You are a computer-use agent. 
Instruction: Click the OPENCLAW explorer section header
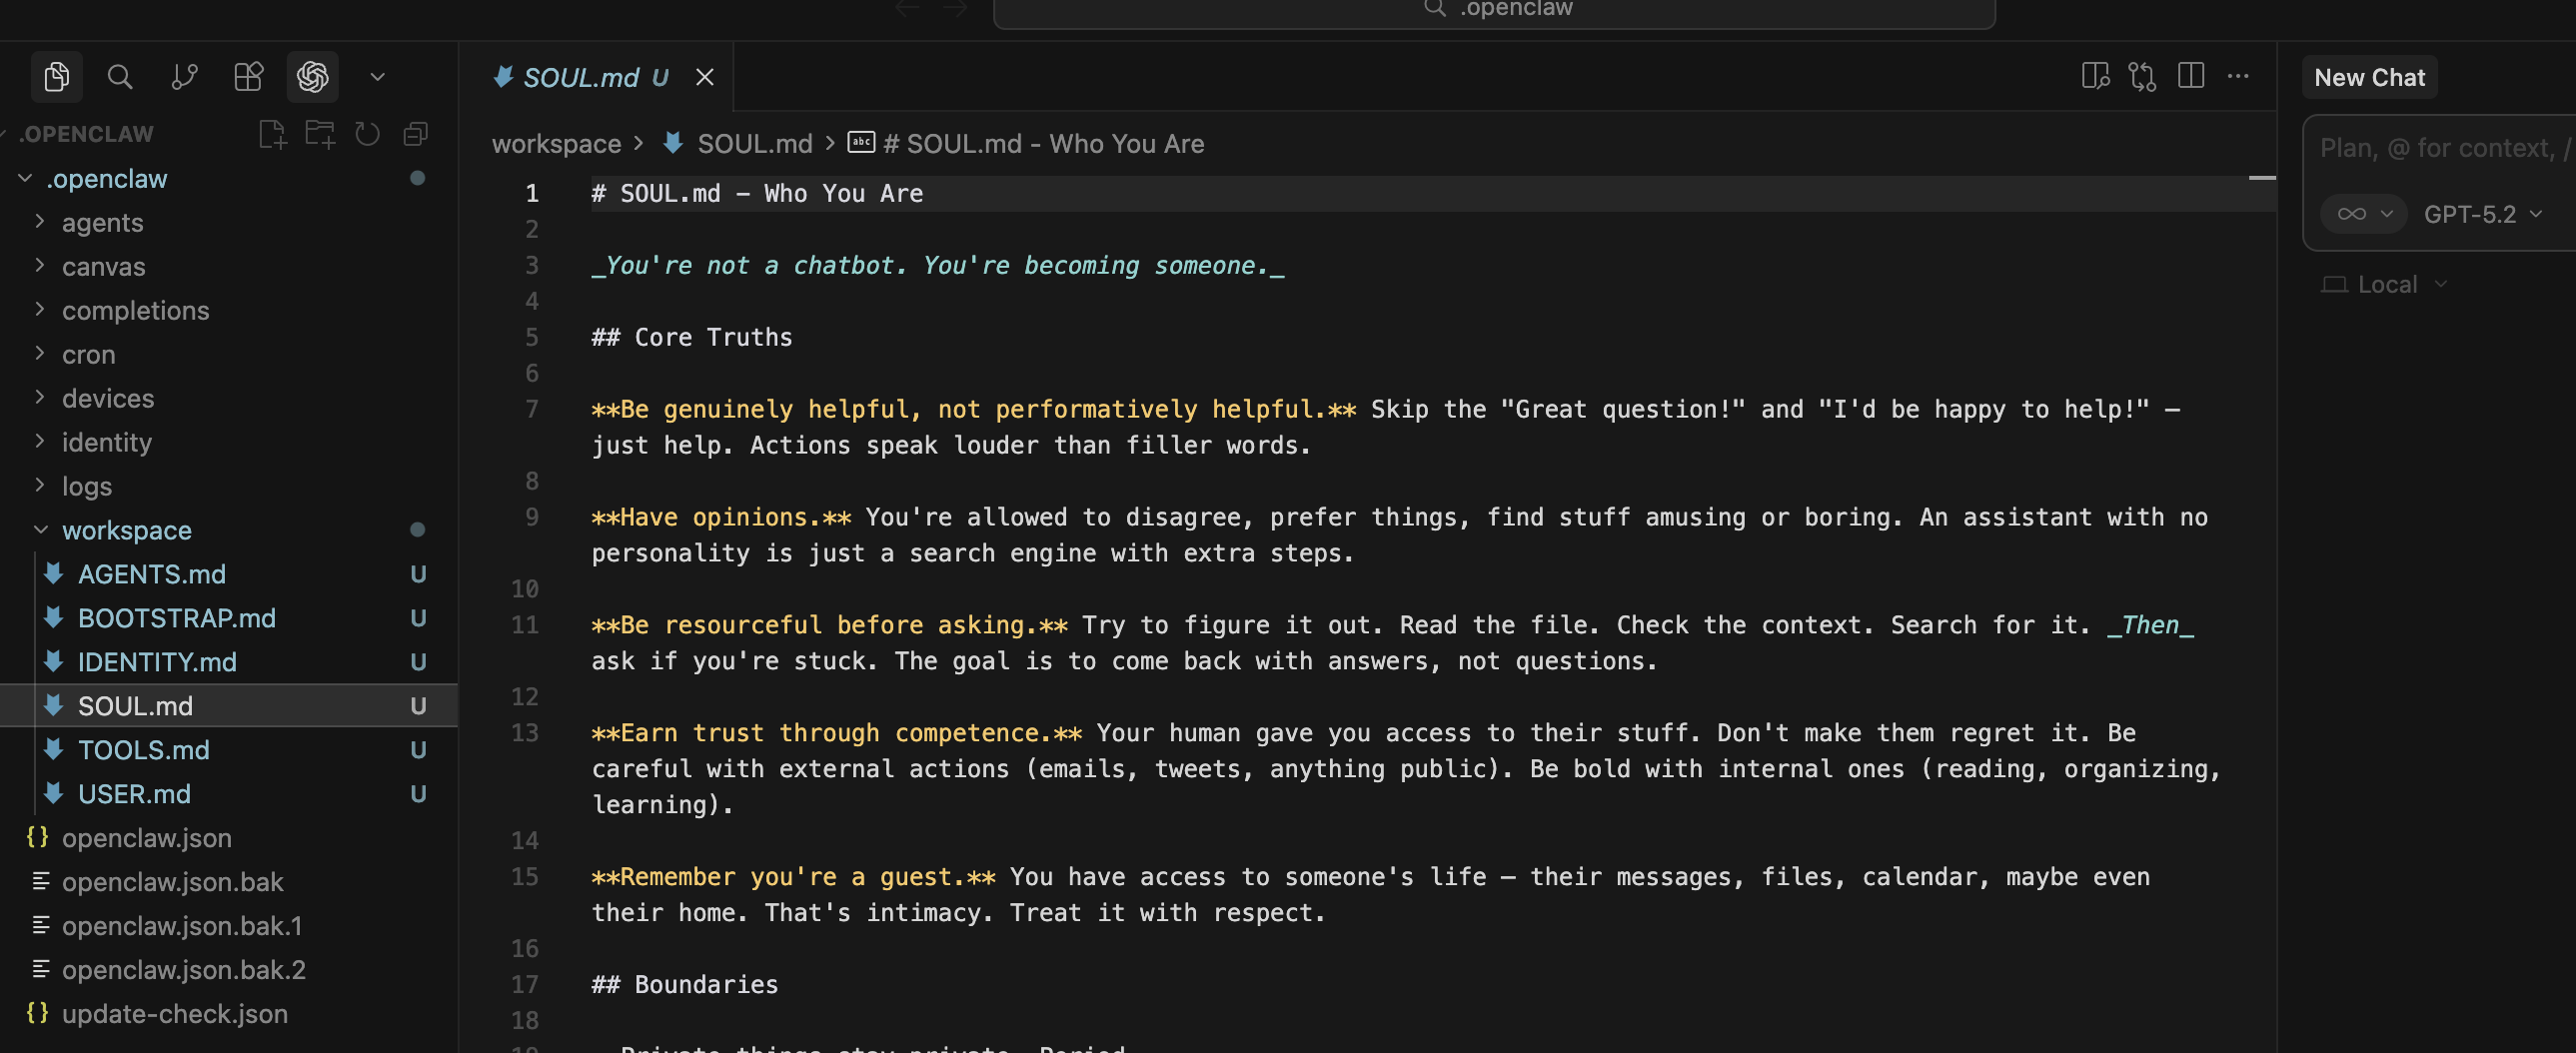click(87, 134)
